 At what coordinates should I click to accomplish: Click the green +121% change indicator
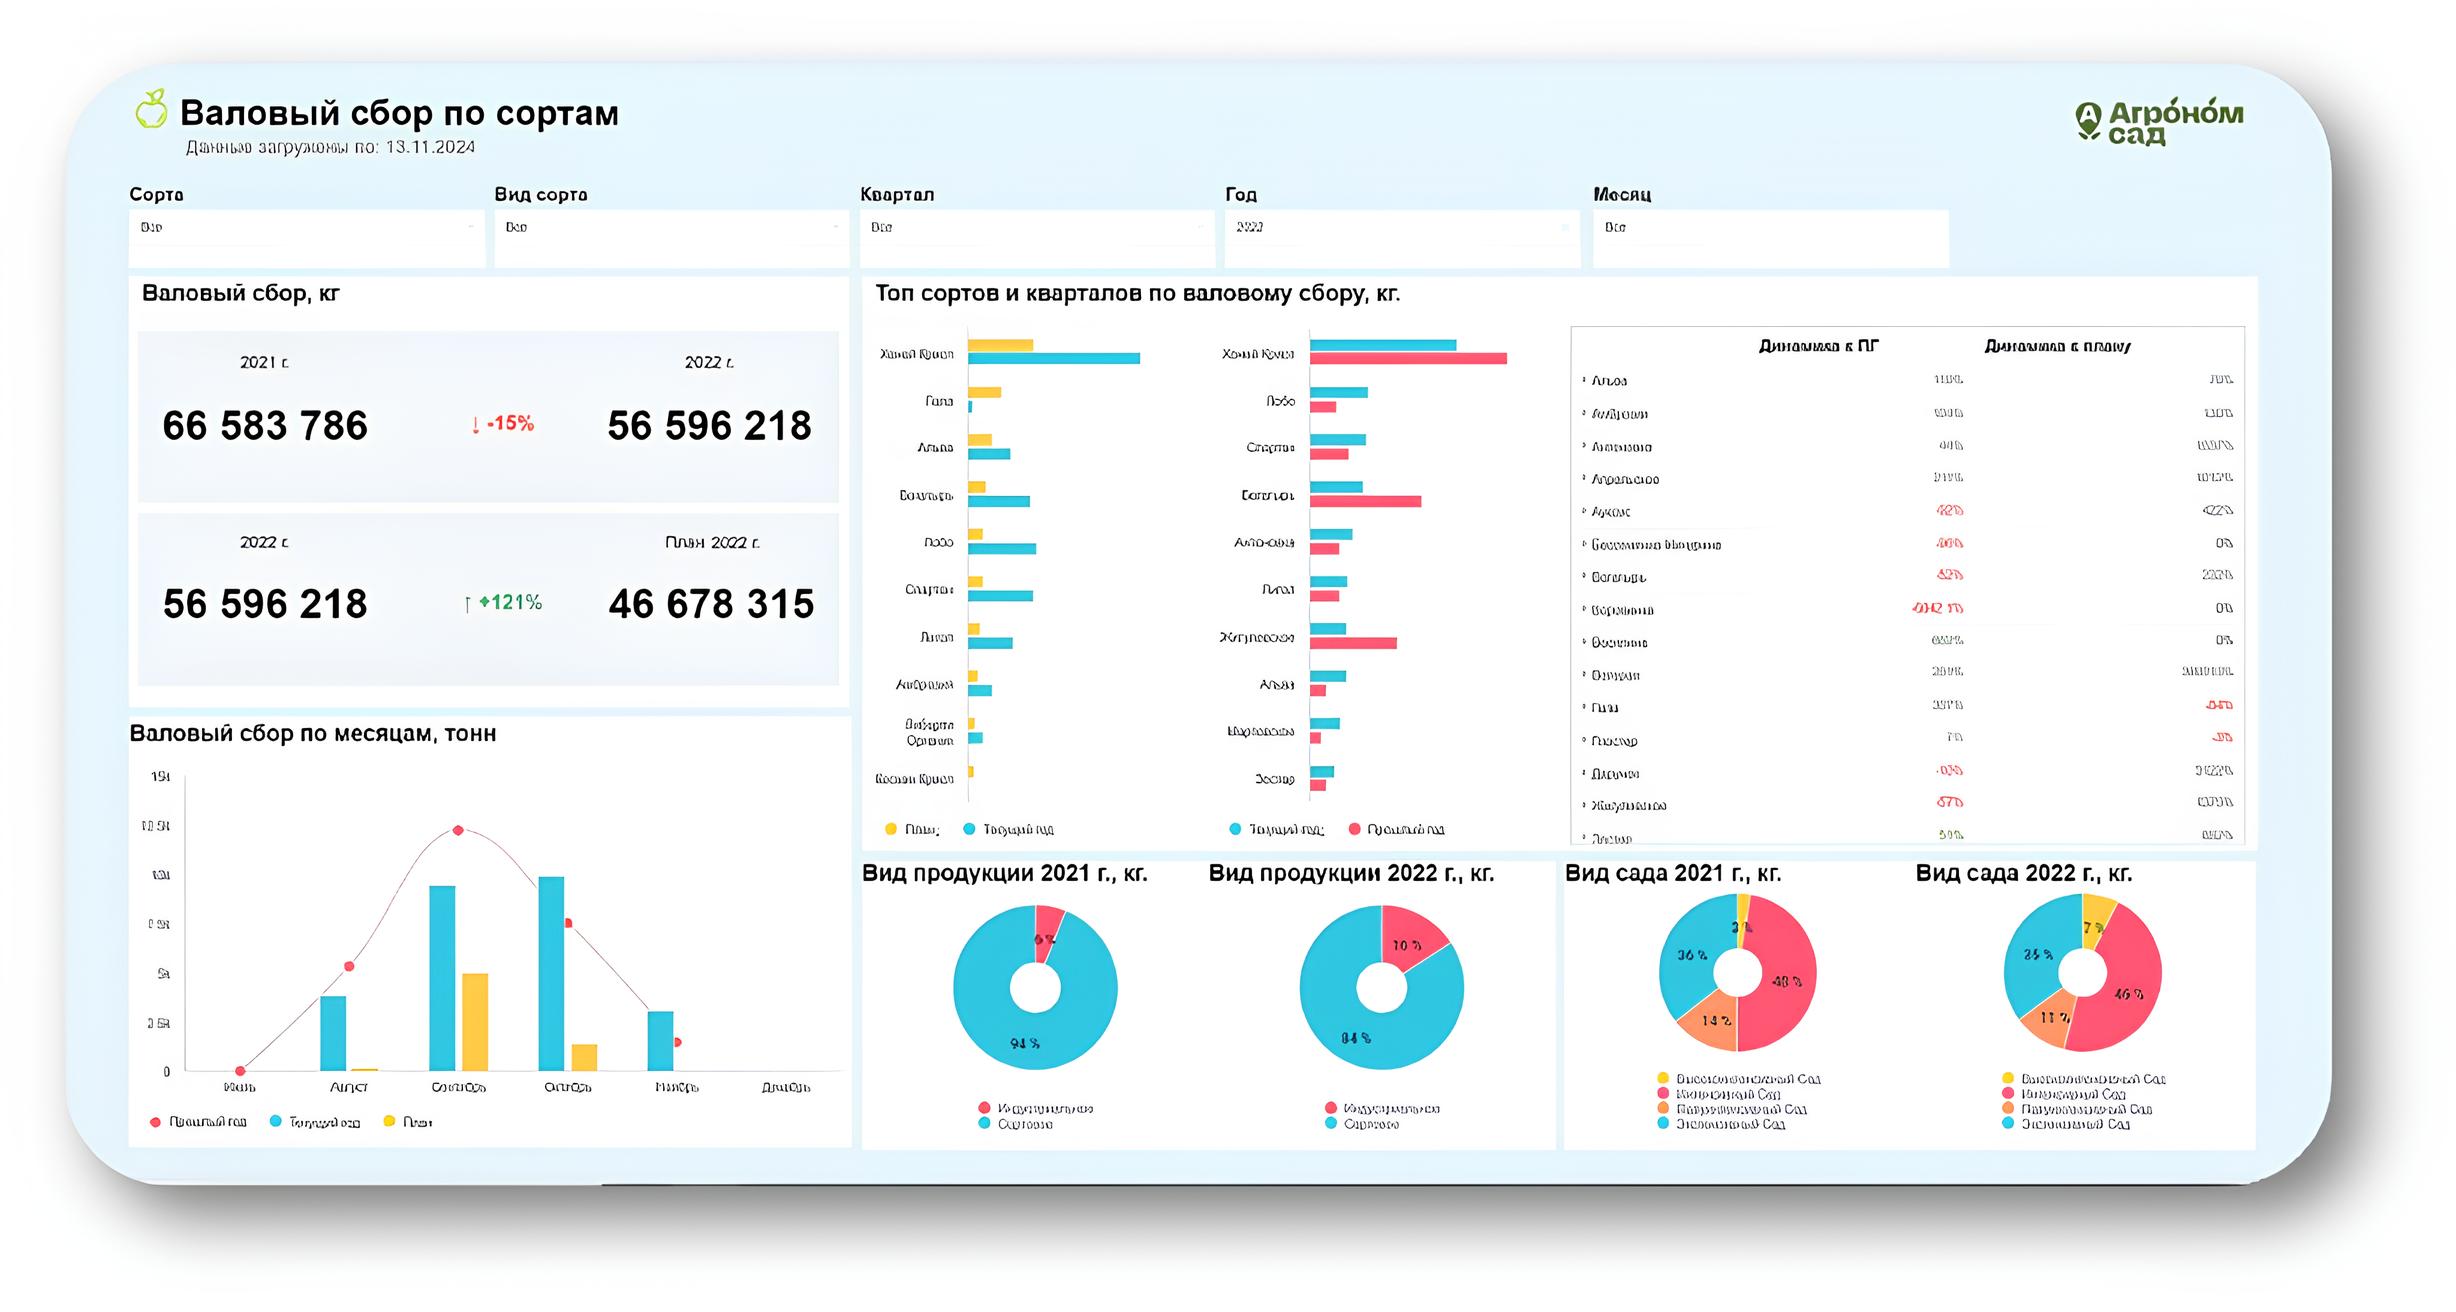point(504,602)
